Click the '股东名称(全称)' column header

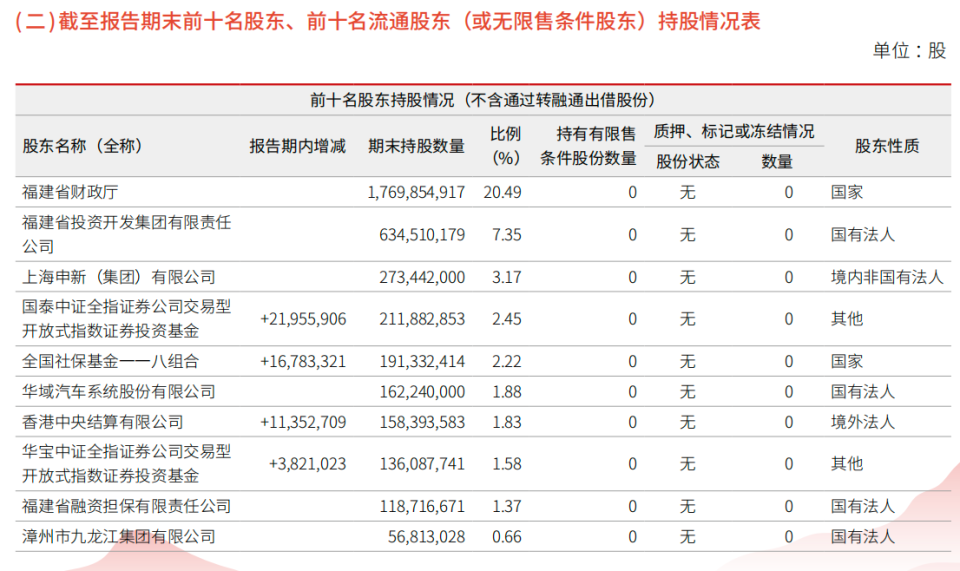83,146
